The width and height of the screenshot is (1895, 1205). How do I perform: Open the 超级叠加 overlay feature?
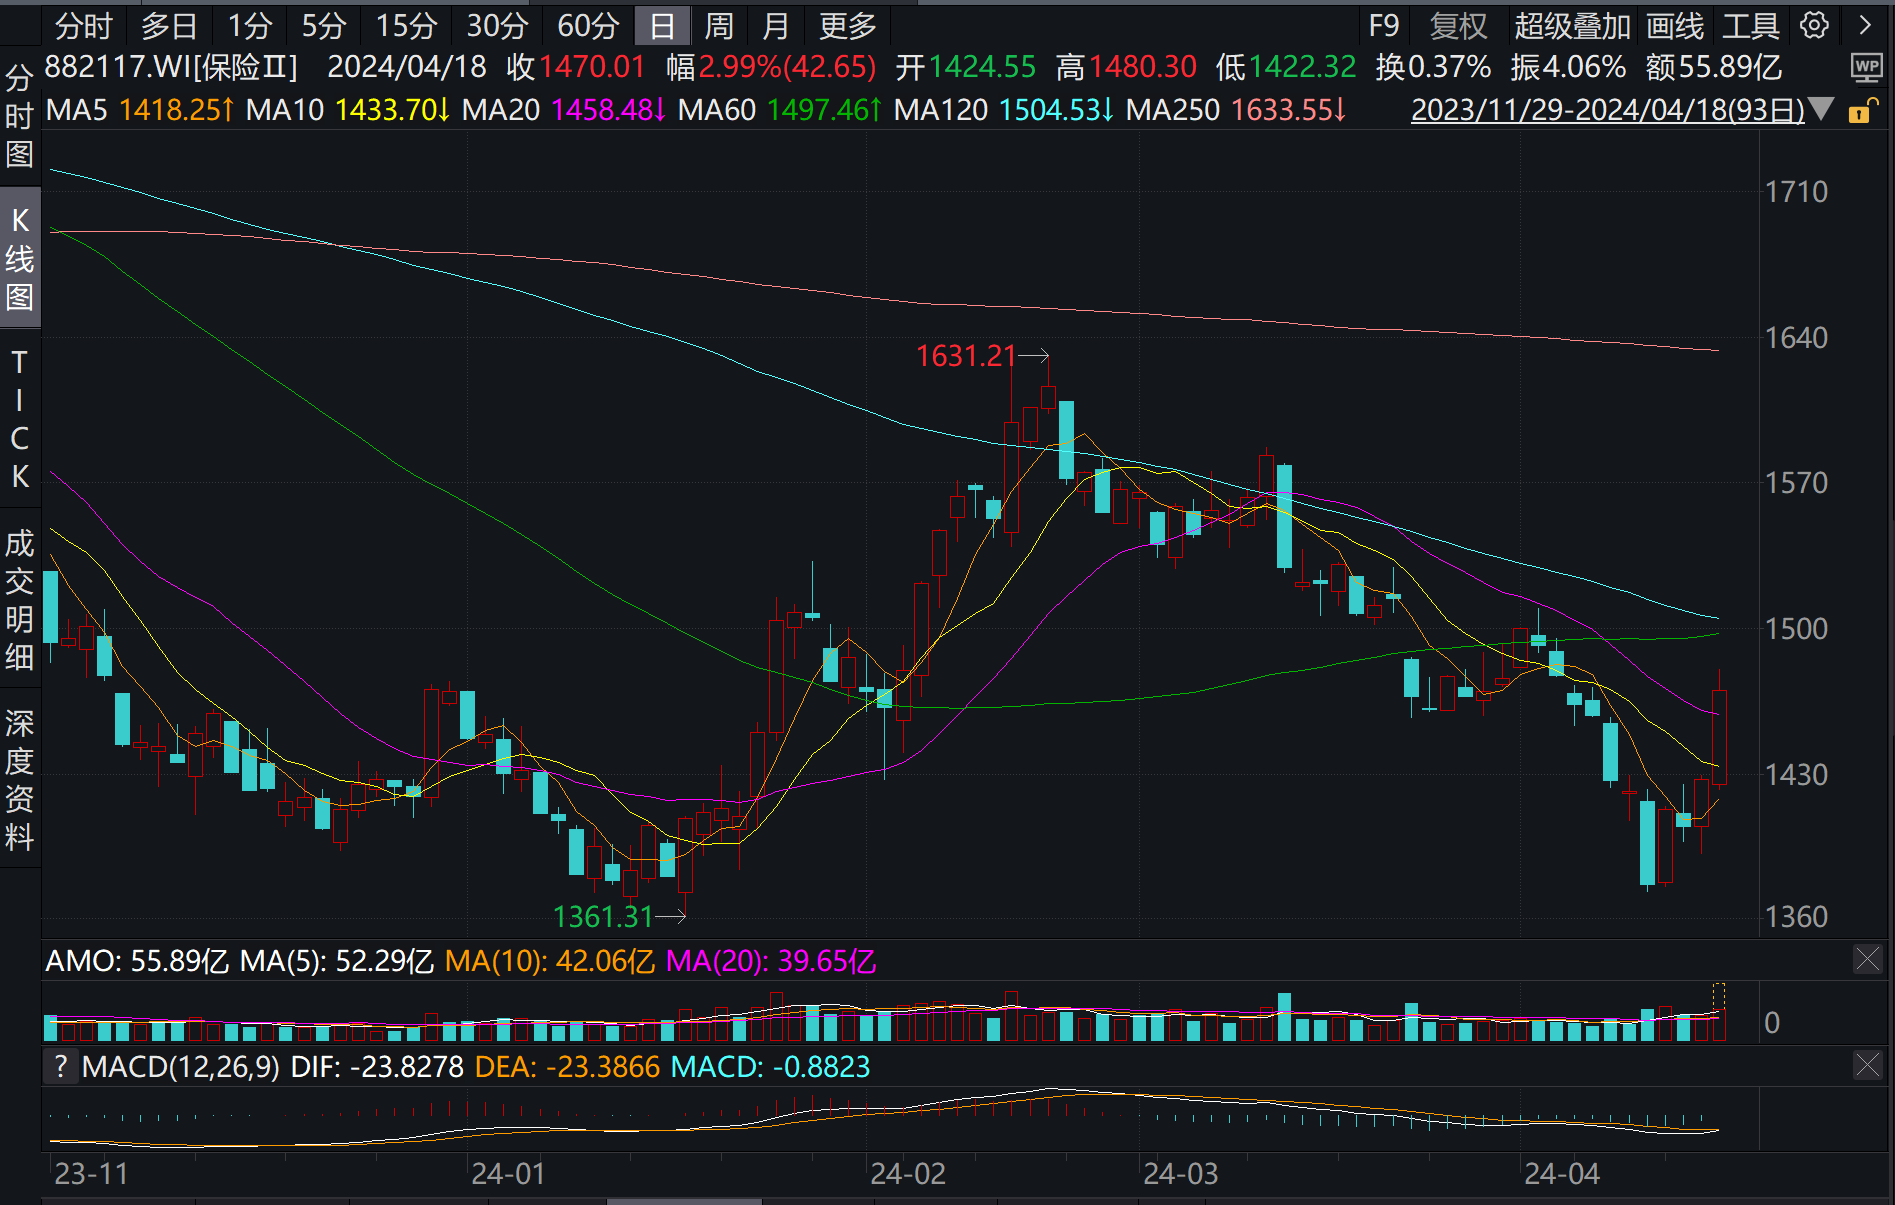pos(1572,26)
